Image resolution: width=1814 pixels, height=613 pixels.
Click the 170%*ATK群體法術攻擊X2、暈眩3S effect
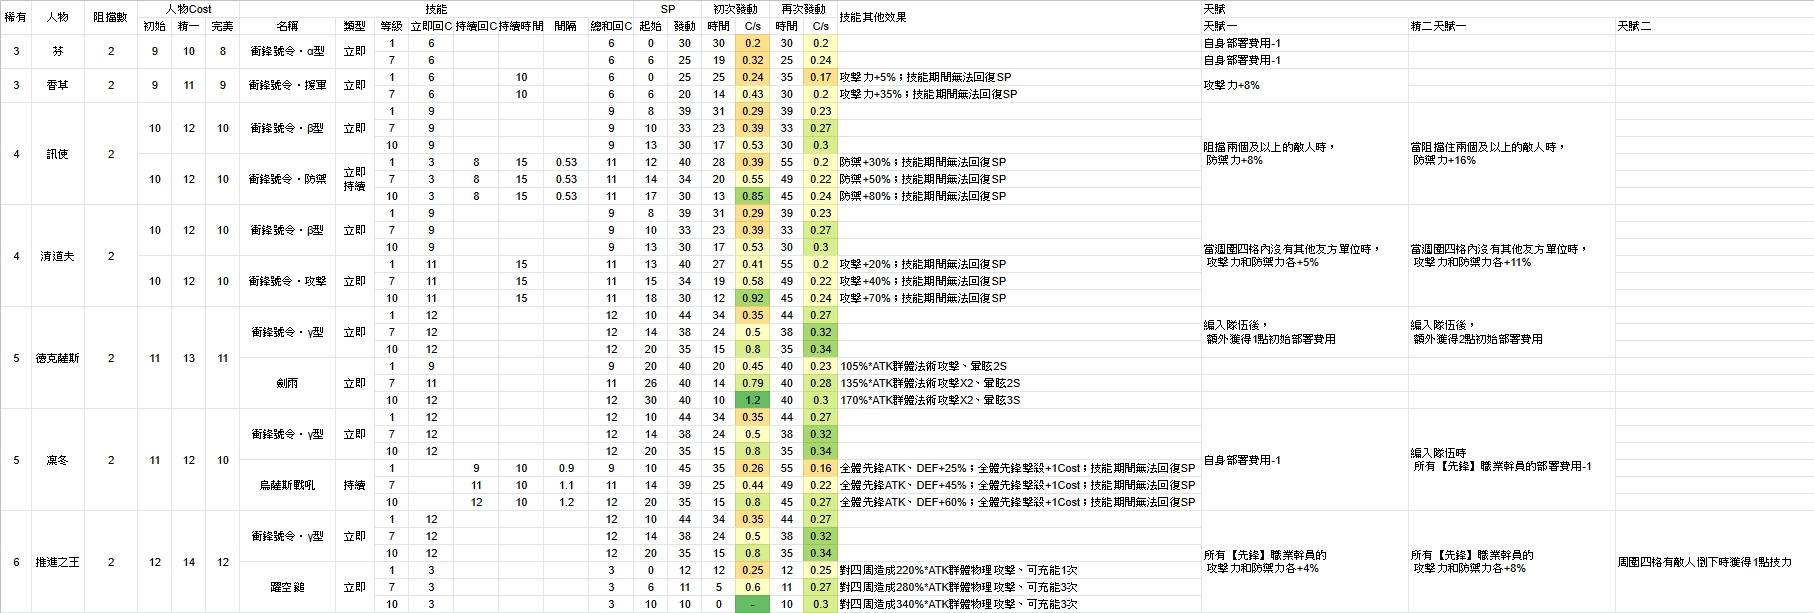(930, 400)
